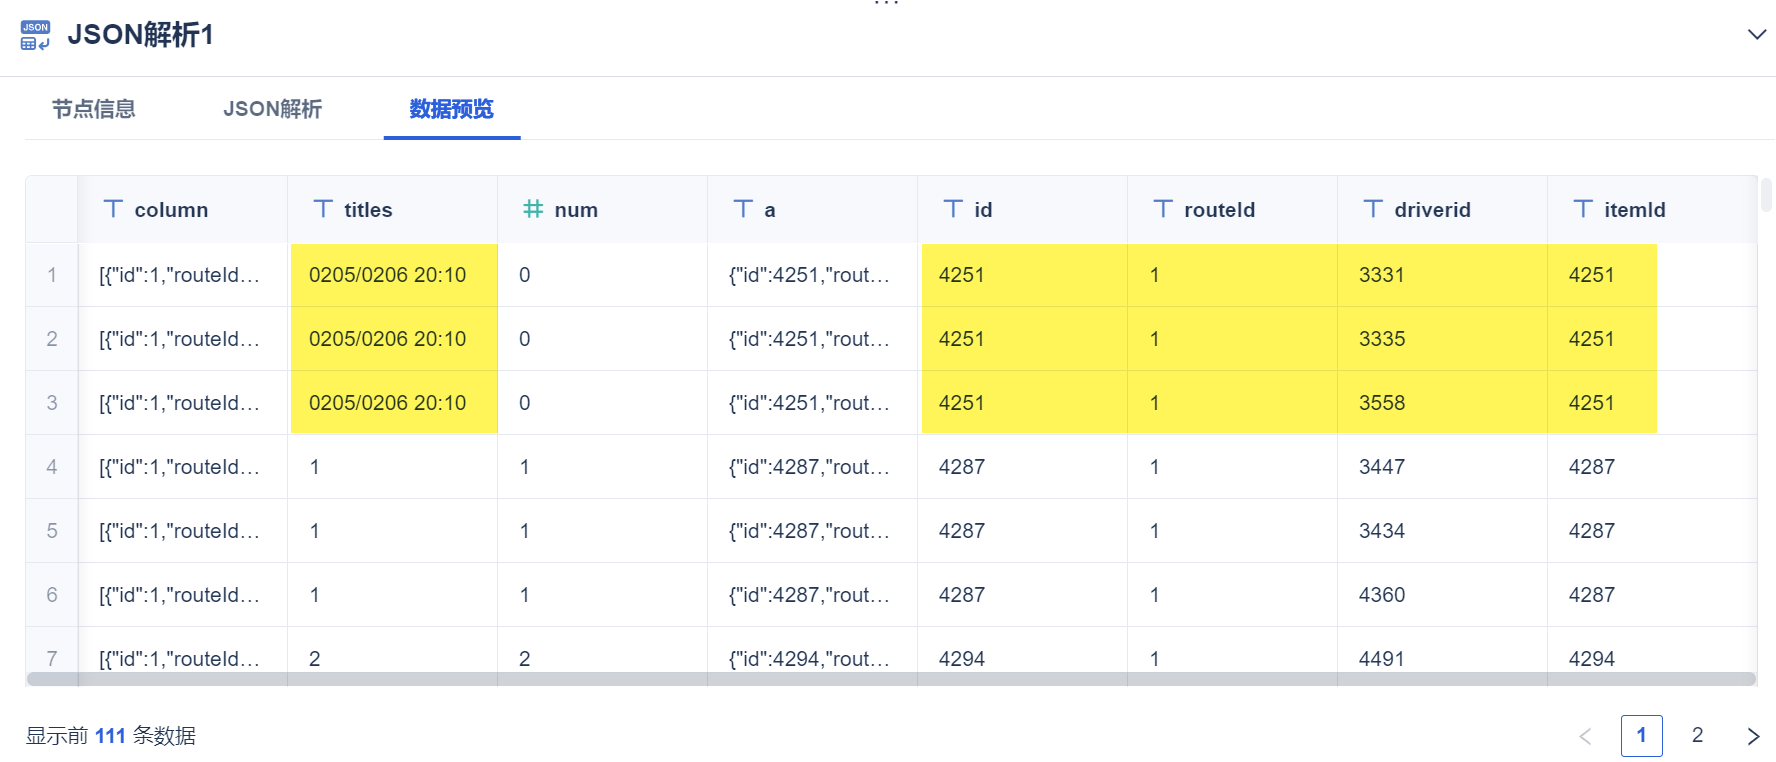1776x762 pixels.
Task: Click the horizontal scrollbar of the table
Action: coord(891,679)
